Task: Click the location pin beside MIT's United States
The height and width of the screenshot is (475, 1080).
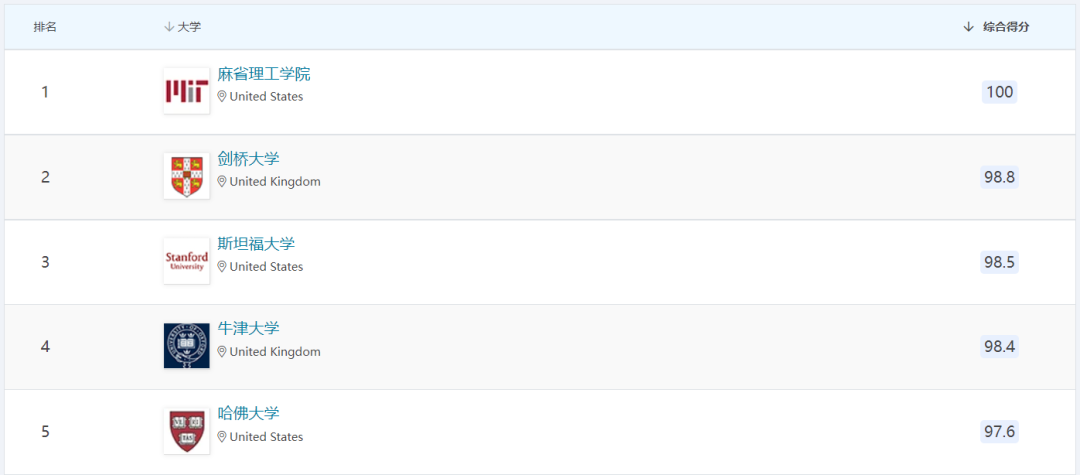Action: pyautogui.click(x=222, y=97)
